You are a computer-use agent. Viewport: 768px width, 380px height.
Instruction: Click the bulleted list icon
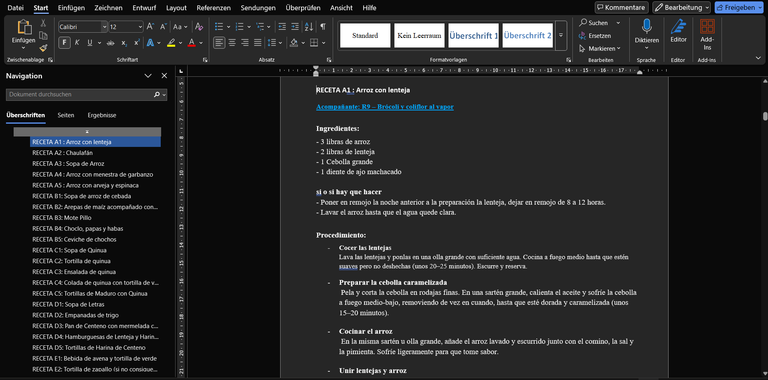(x=219, y=26)
